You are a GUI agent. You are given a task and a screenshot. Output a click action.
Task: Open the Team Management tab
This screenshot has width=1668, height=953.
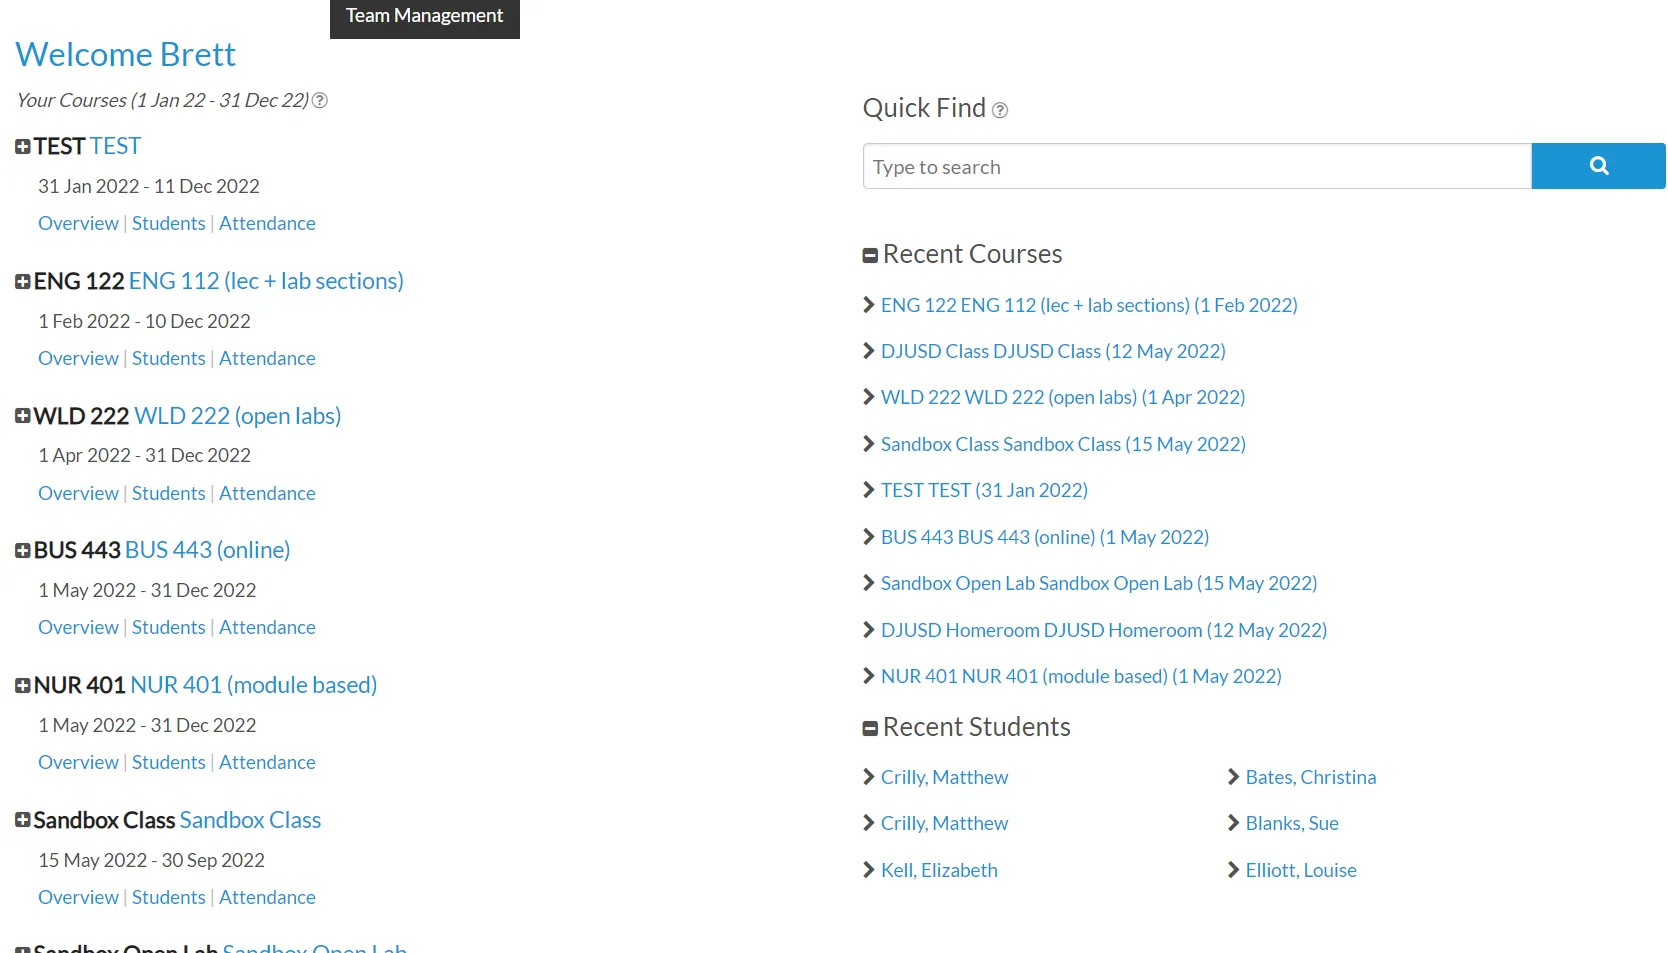(424, 17)
